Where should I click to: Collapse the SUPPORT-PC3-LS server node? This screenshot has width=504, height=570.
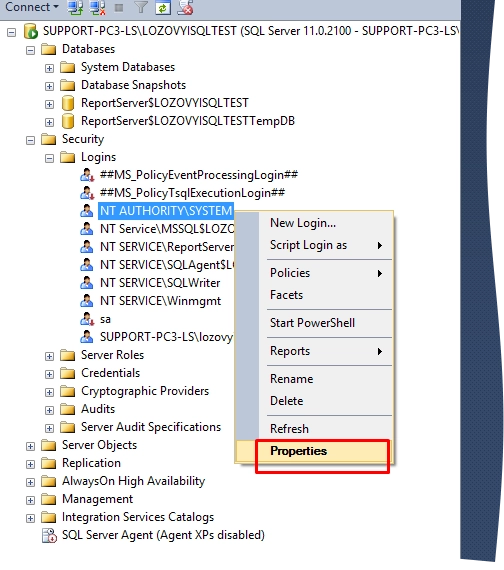[12, 32]
